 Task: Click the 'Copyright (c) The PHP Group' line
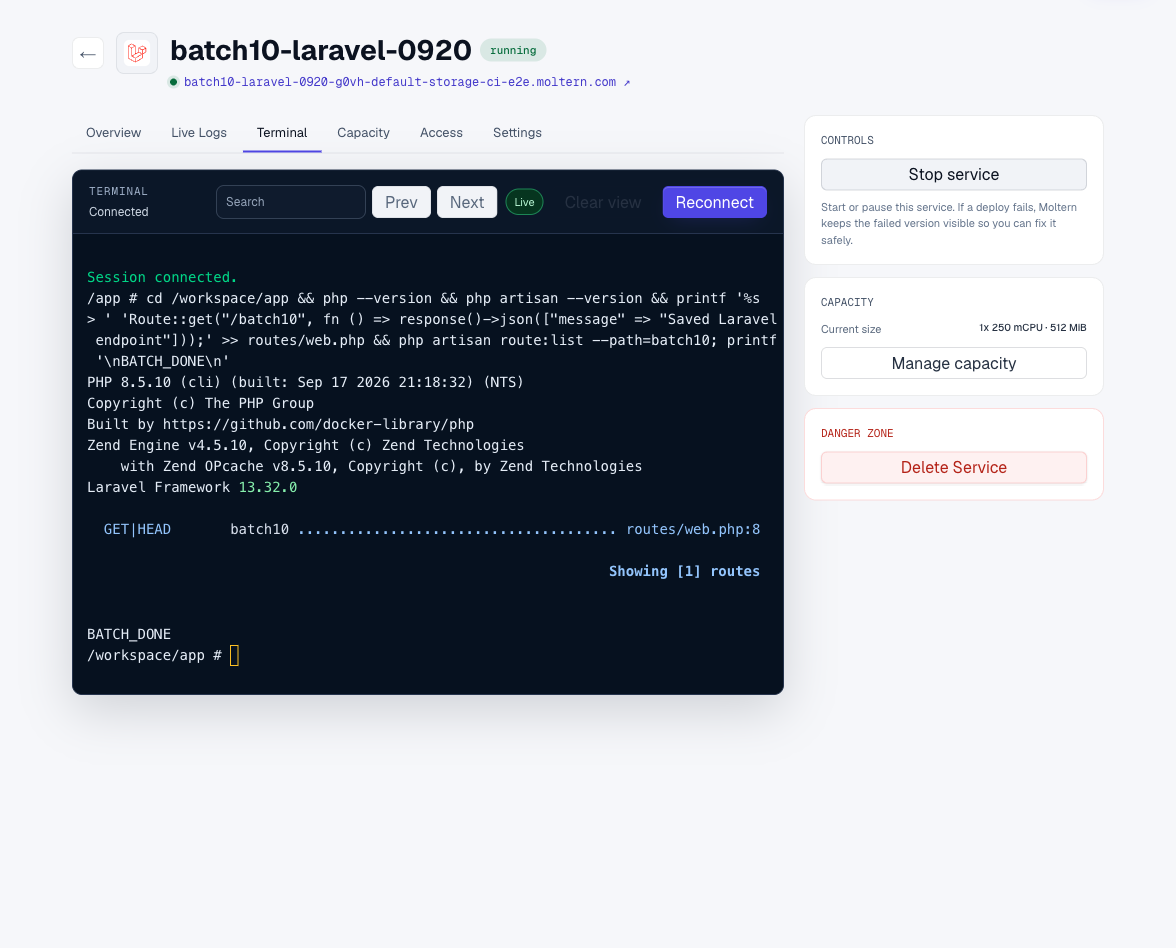[x=200, y=403]
